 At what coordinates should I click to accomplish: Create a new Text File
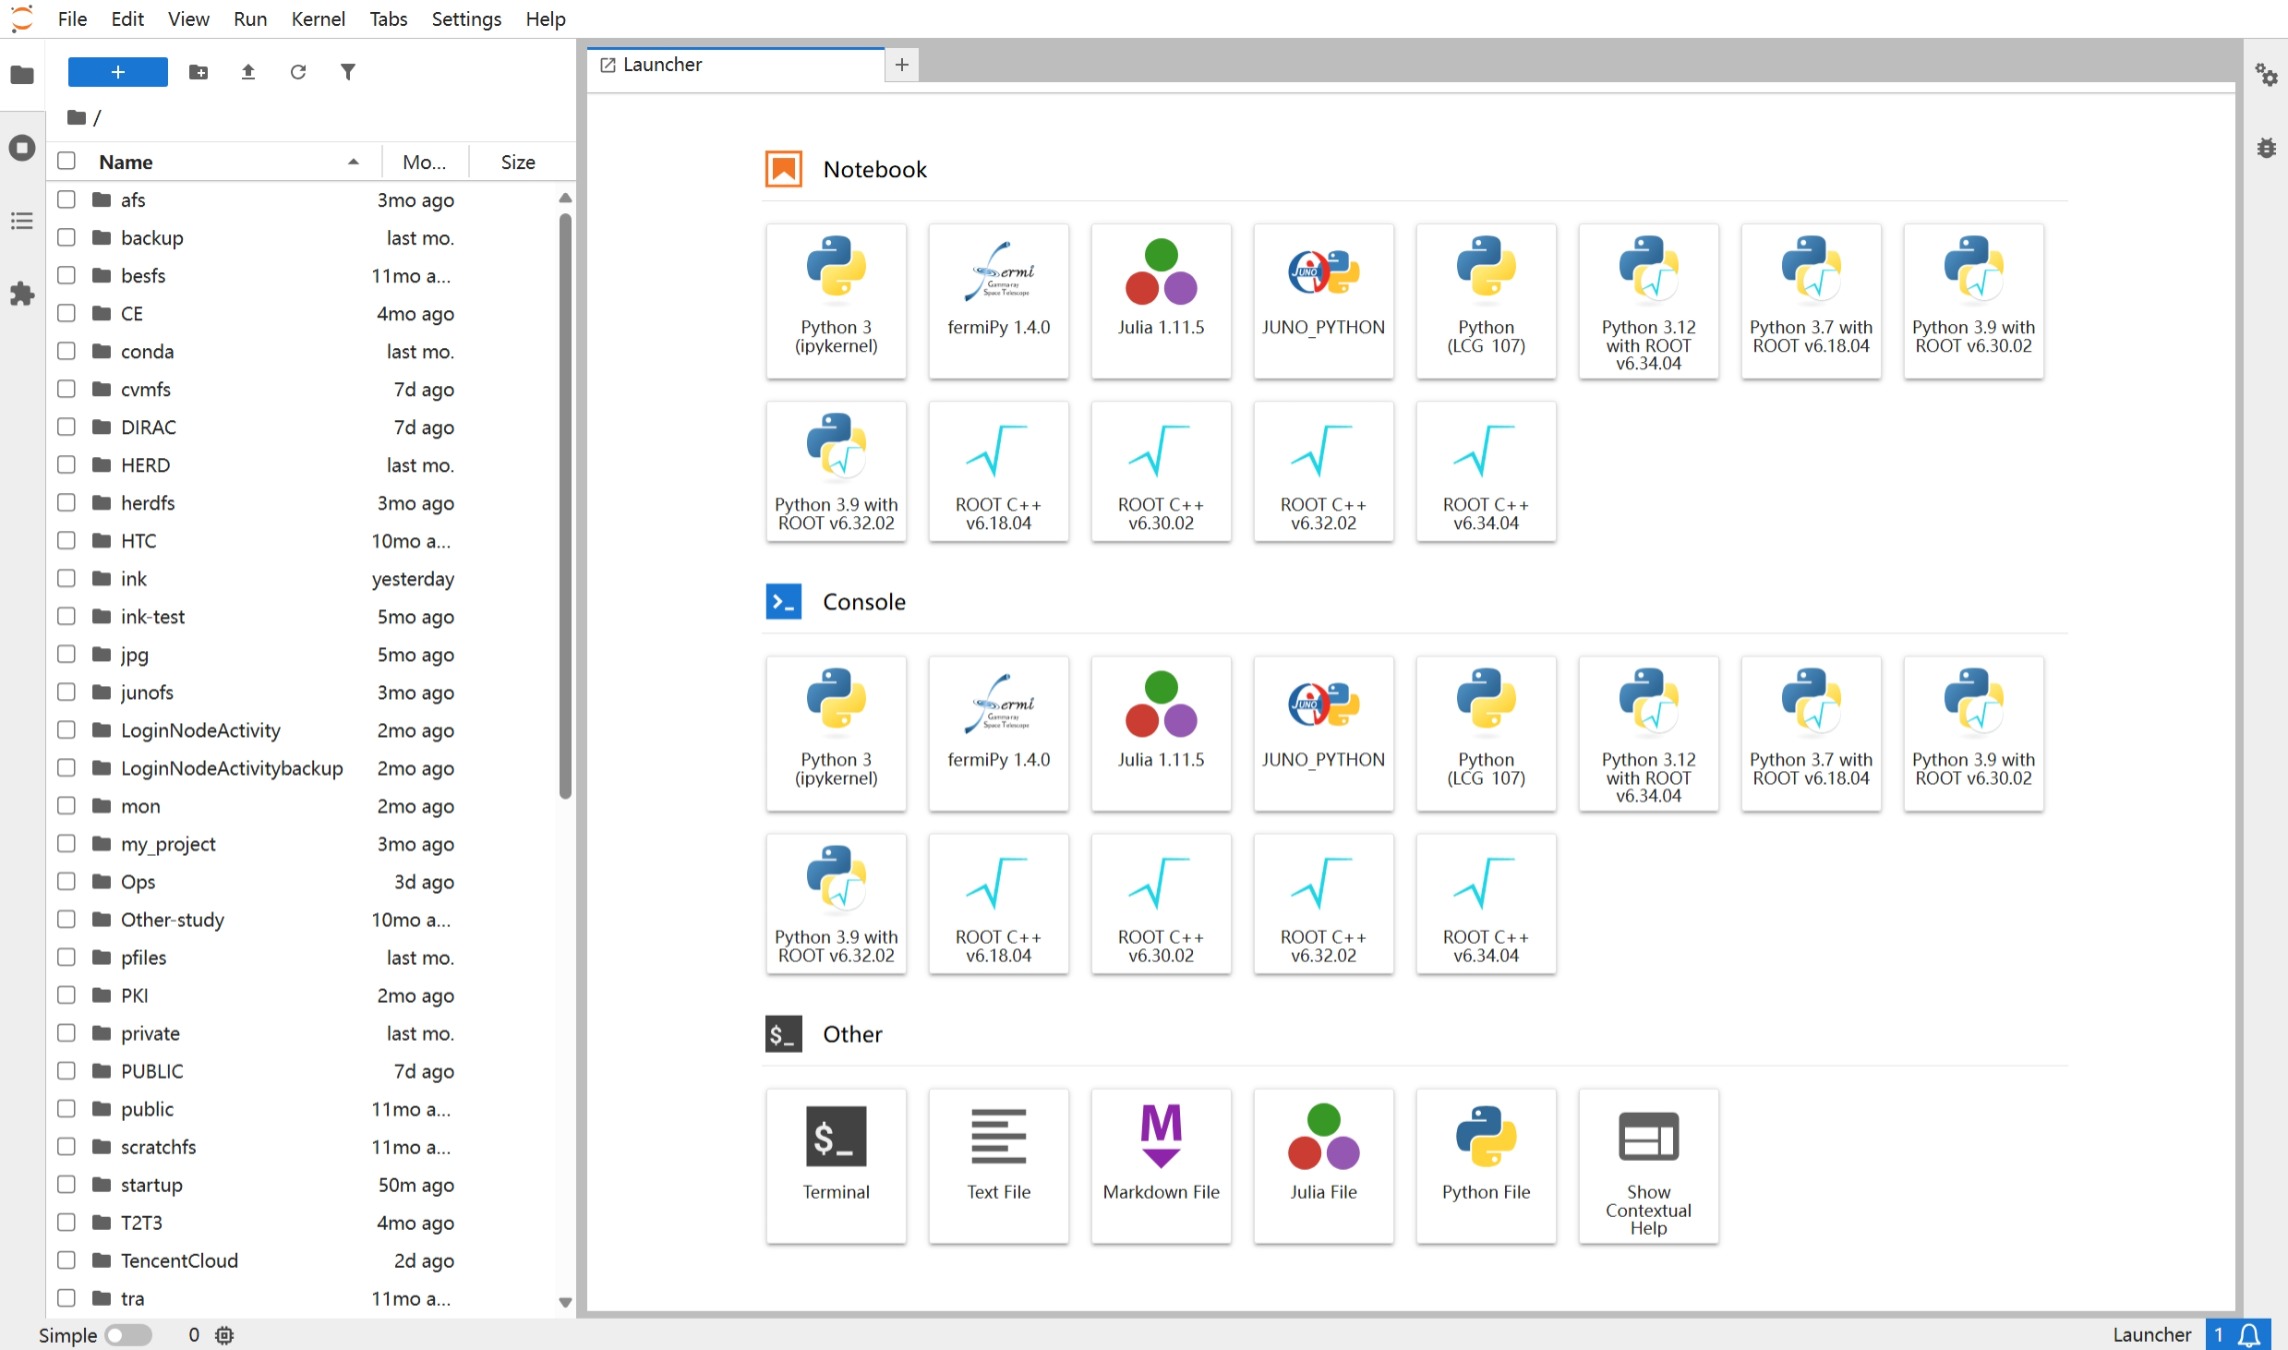pyautogui.click(x=998, y=1166)
